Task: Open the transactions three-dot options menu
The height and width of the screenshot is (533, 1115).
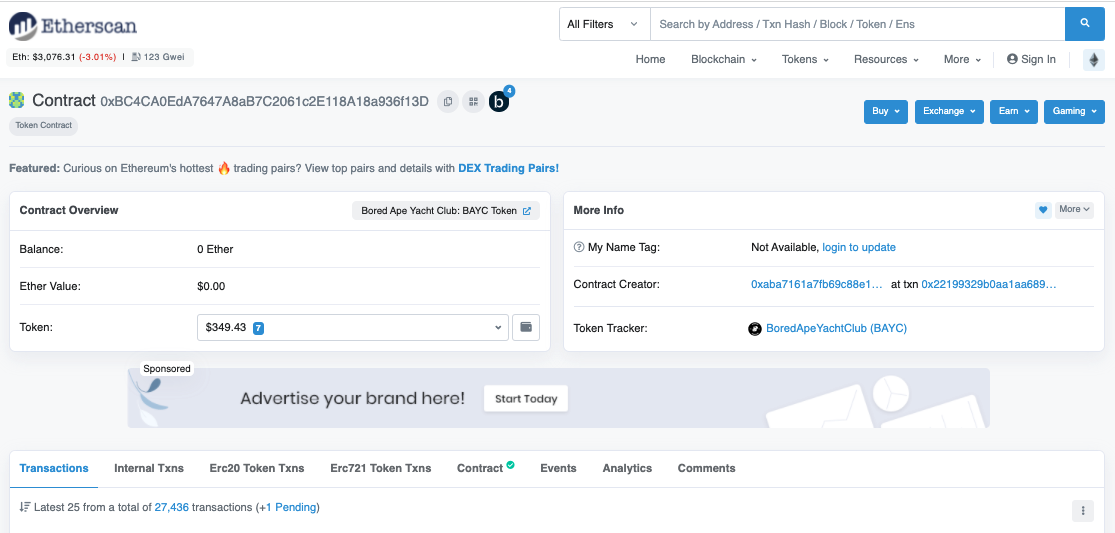Action: (1082, 510)
